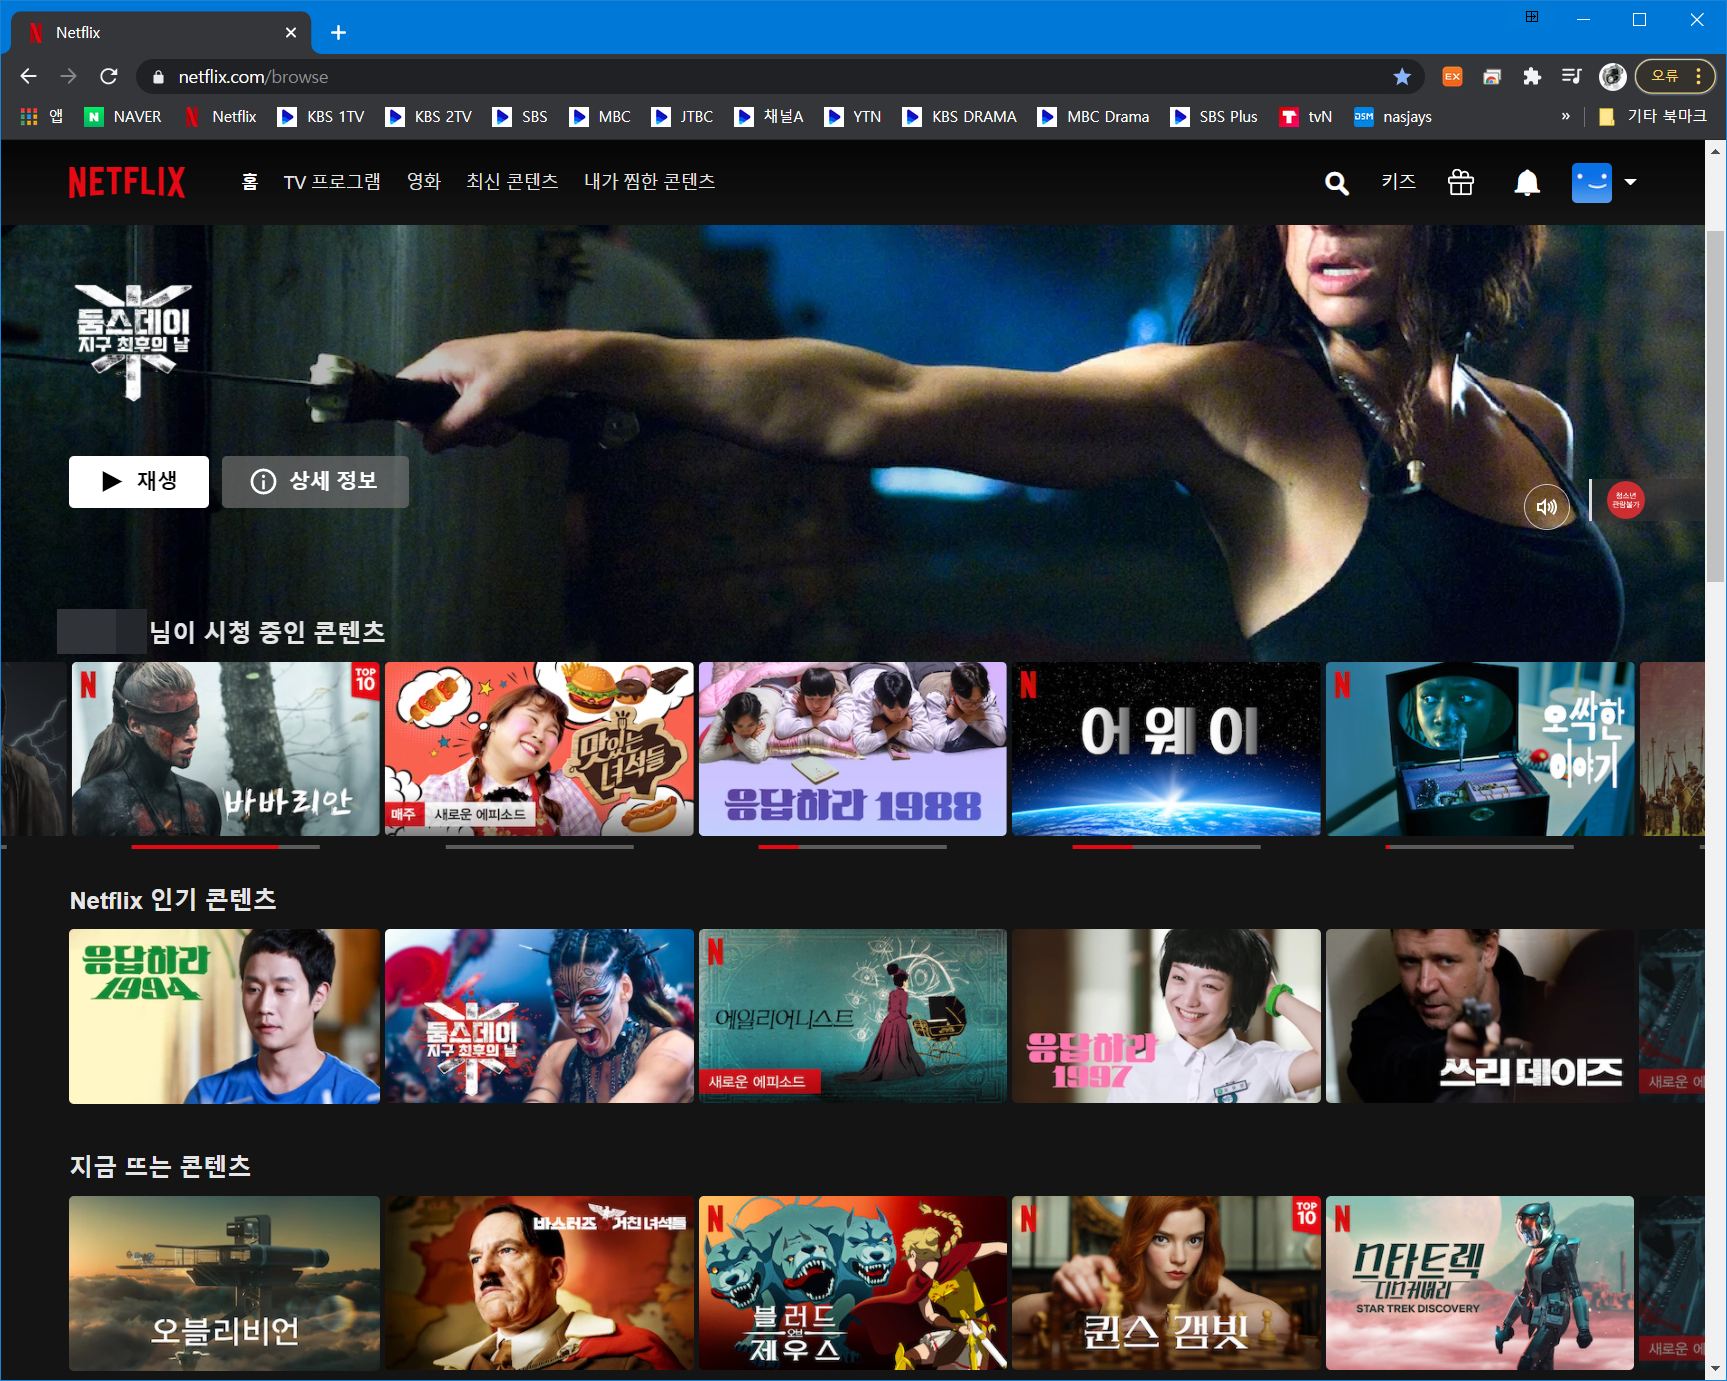Open the 영화 menu
The height and width of the screenshot is (1381, 1727).
point(423,182)
